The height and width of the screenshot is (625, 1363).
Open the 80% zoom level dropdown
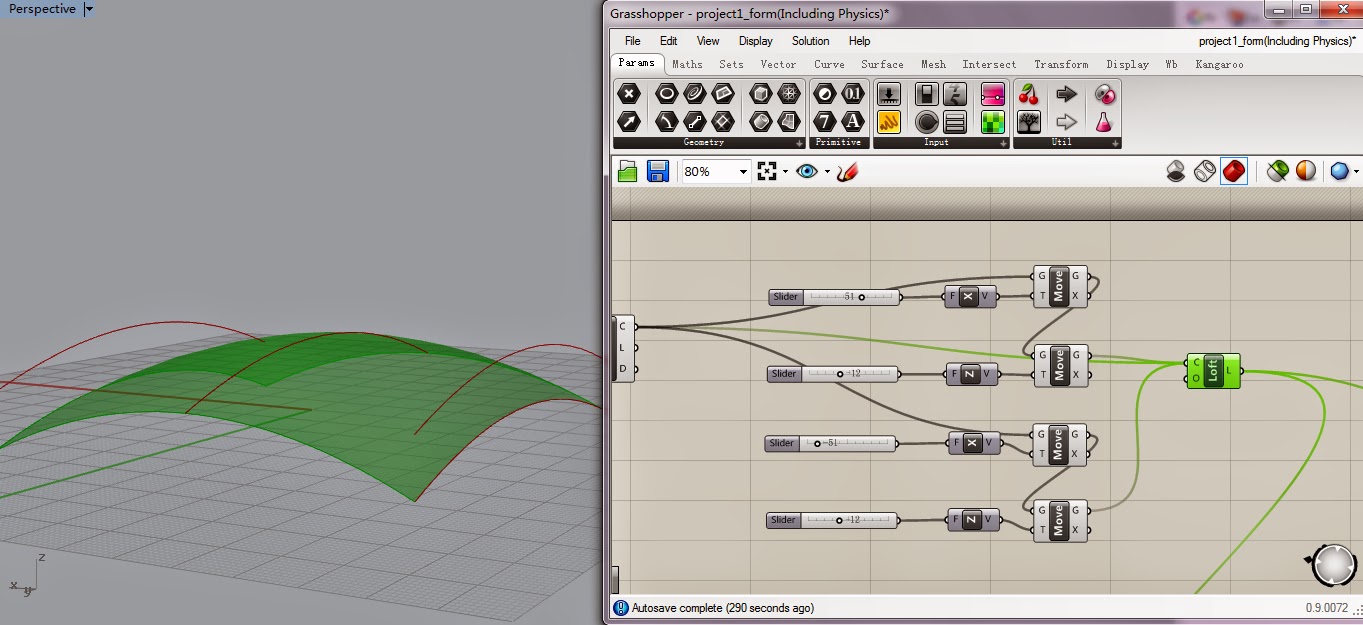(x=743, y=172)
